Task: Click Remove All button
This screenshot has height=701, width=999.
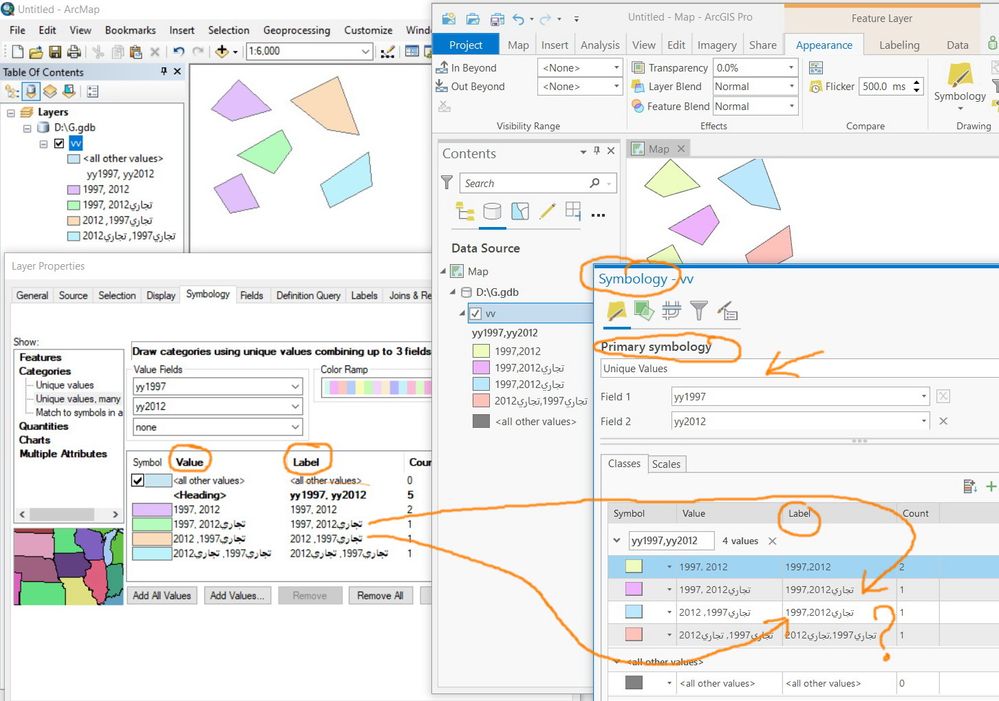Action: pyautogui.click(x=380, y=596)
